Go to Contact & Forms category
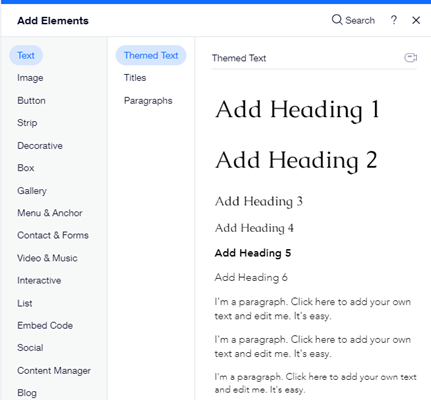Screen dimensions: 431x400 [x=53, y=235]
